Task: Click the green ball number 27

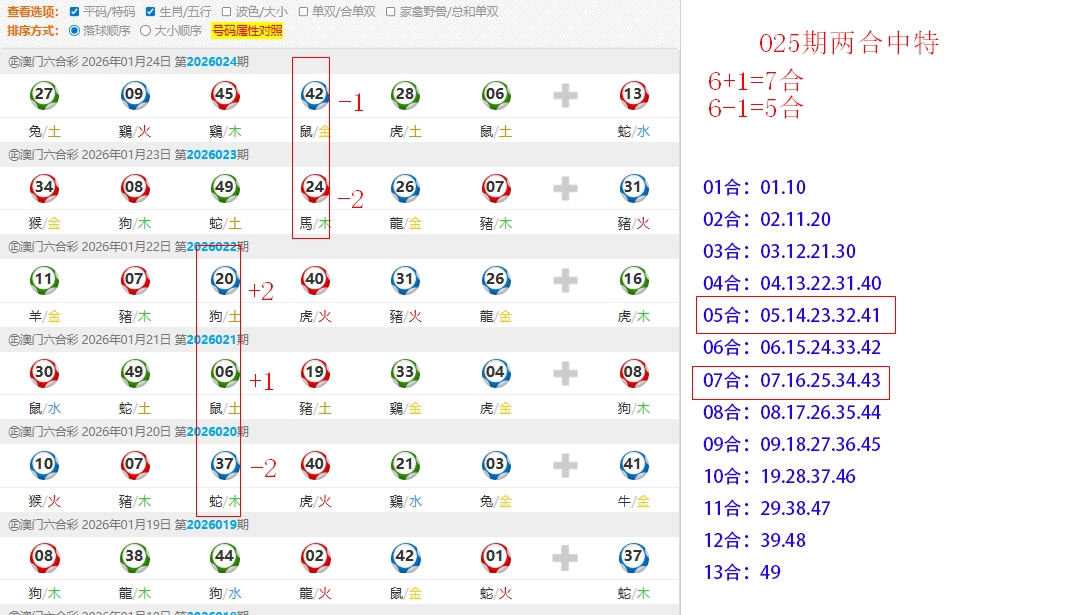Action: pos(44,96)
